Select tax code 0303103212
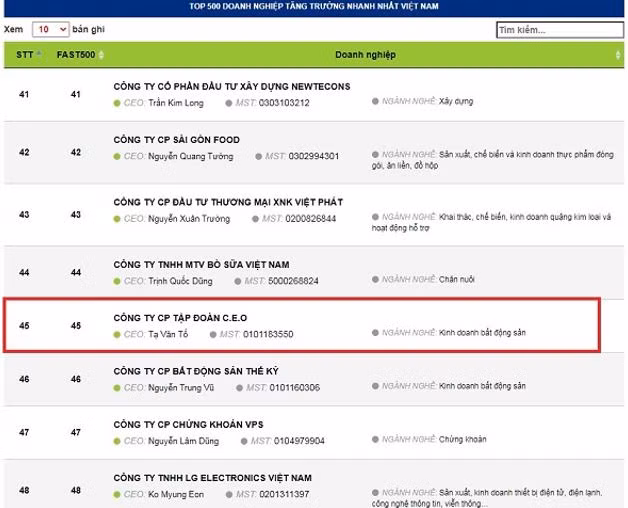Image resolution: width=628 pixels, height=508 pixels. pyautogui.click(x=284, y=103)
